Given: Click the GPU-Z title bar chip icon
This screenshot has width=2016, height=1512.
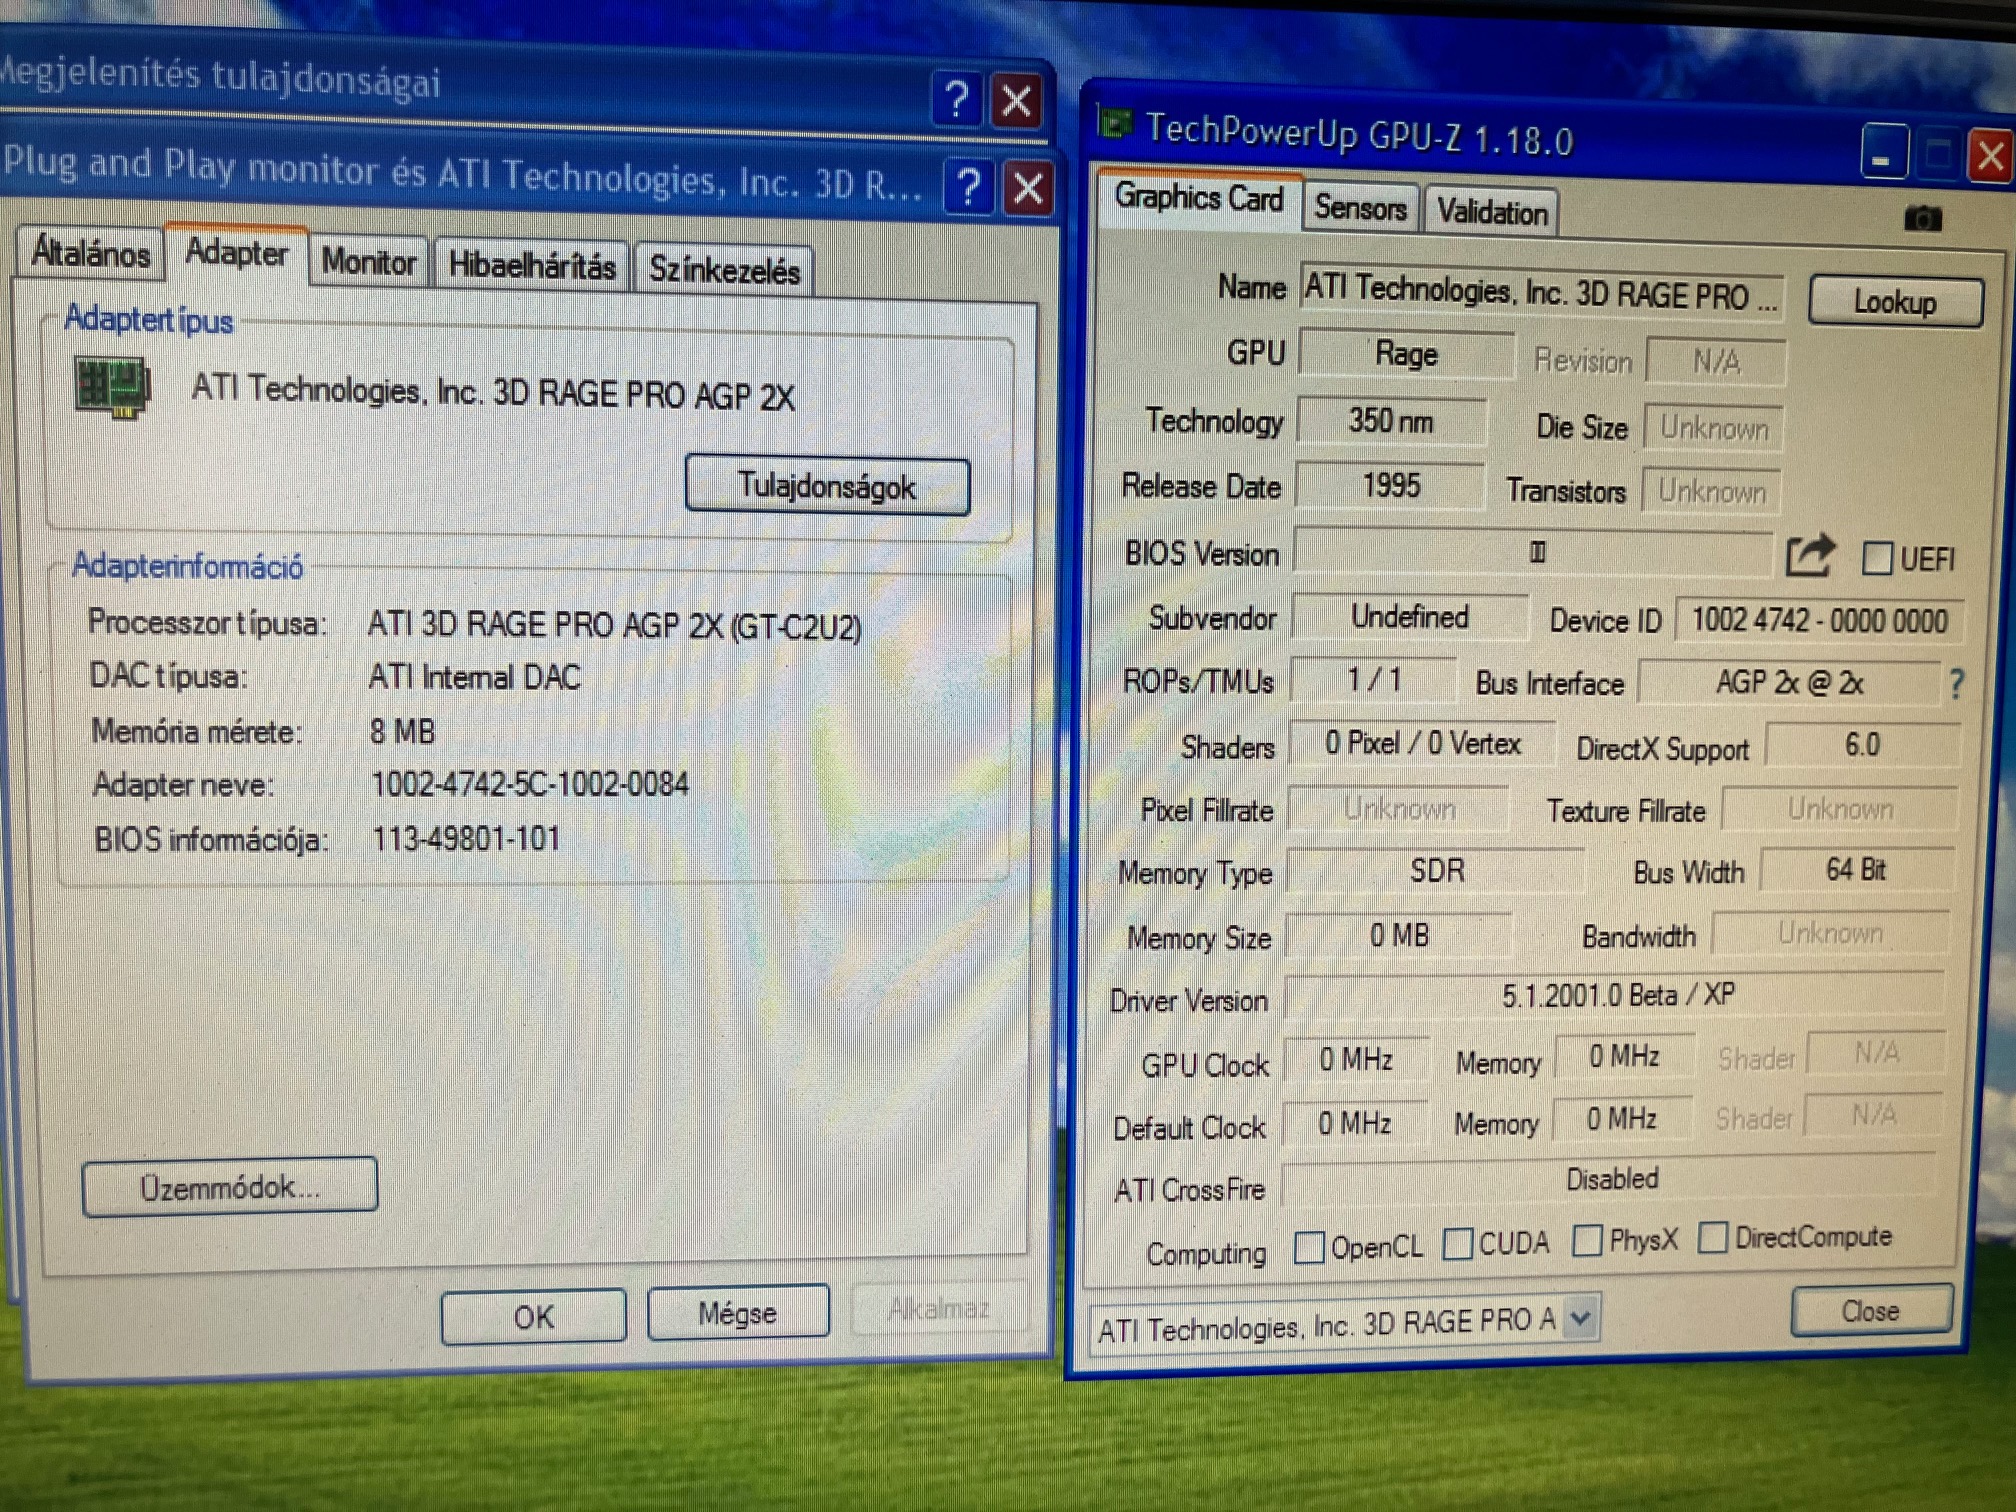Looking at the screenshot, I should pyautogui.click(x=1114, y=125).
